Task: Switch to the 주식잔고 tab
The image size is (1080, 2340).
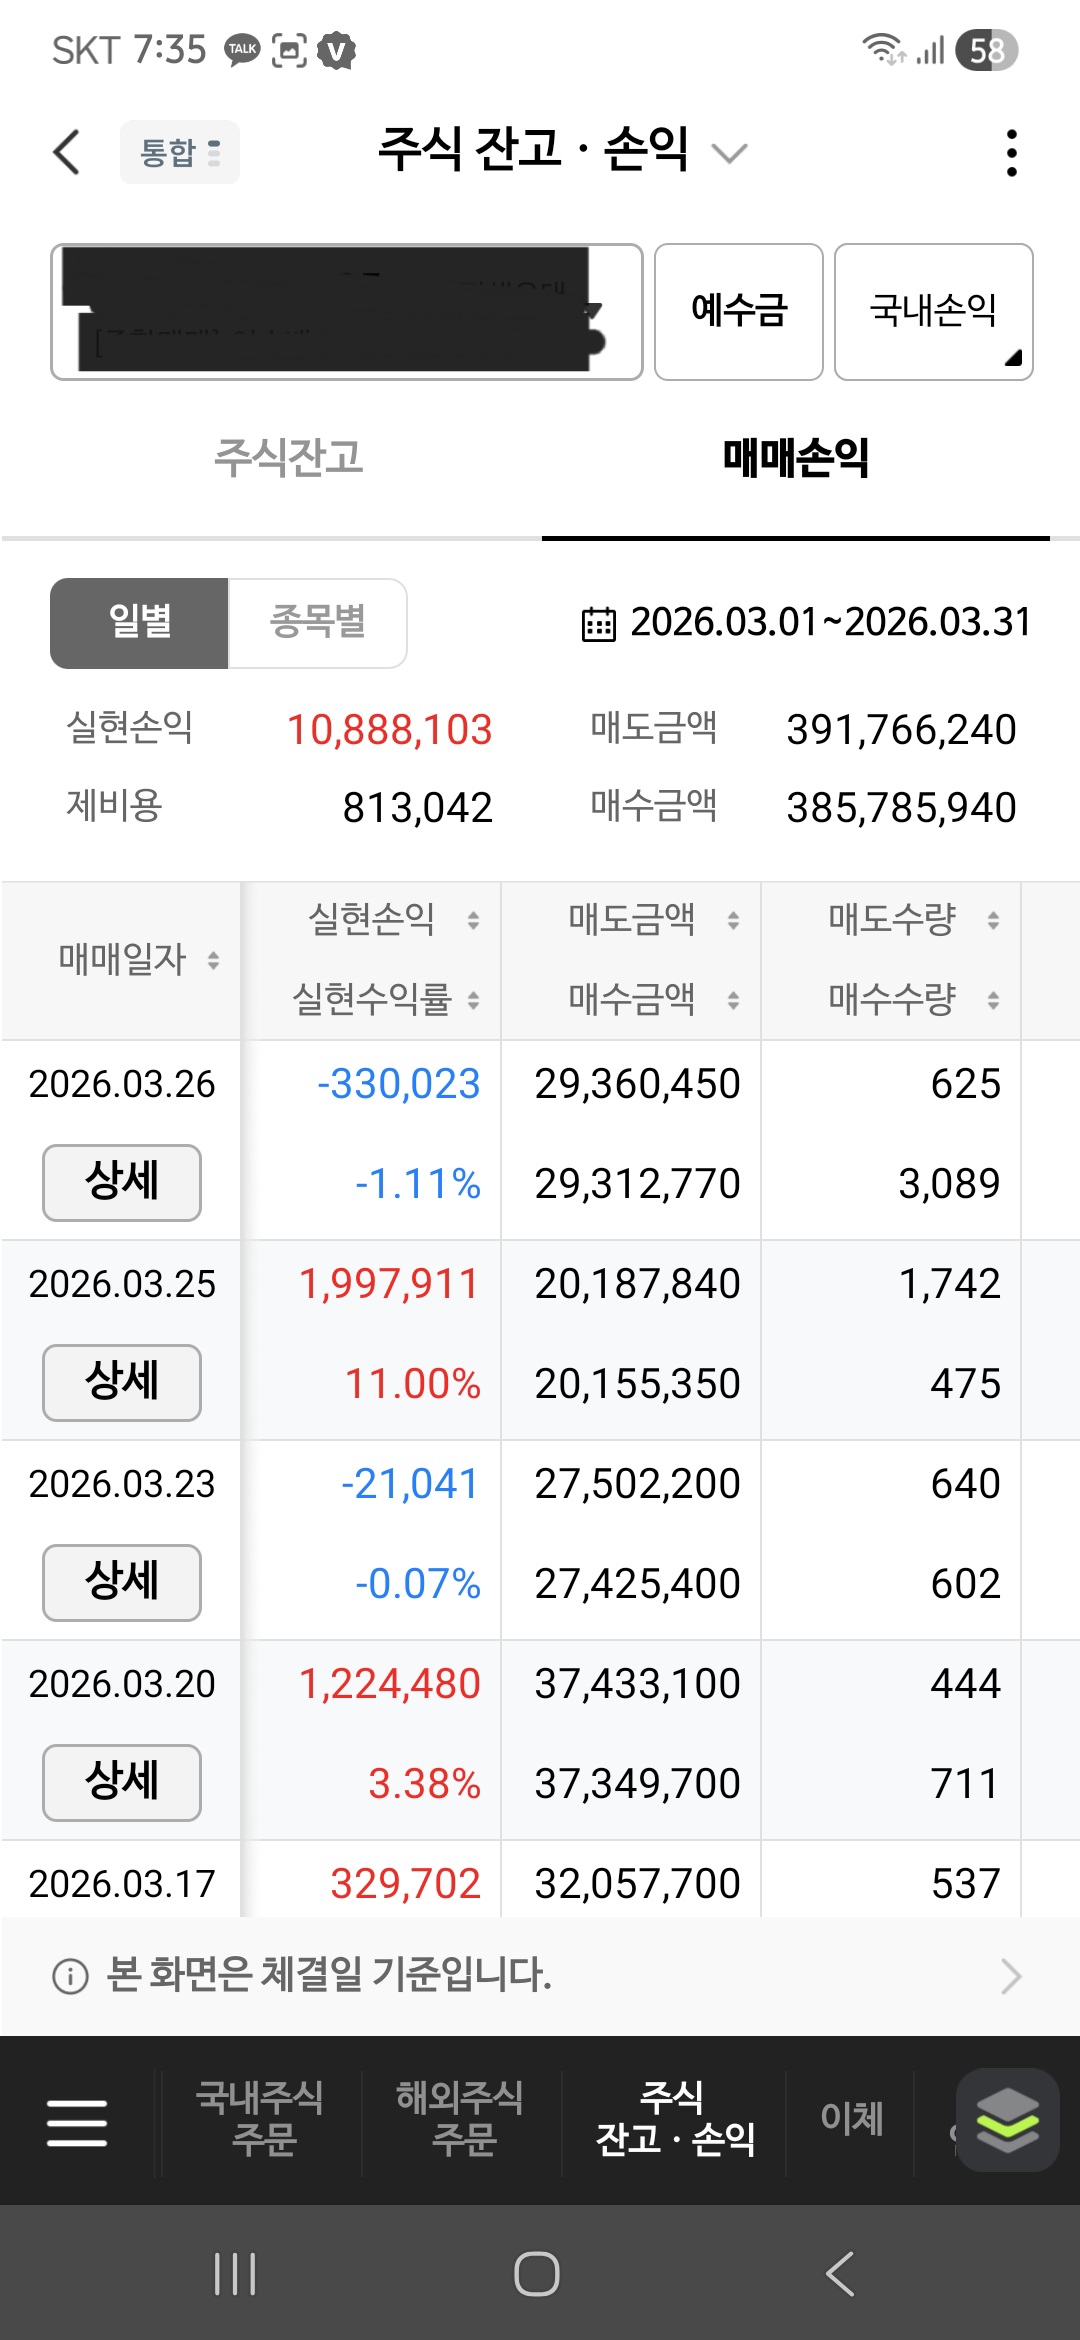Action: coord(288,458)
